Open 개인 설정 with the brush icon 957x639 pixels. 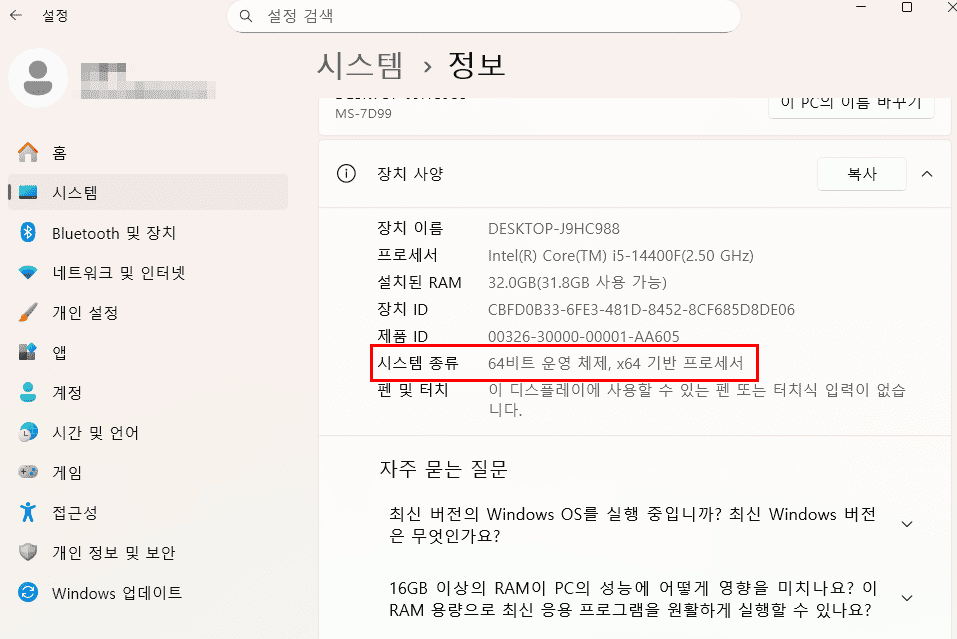coord(25,312)
